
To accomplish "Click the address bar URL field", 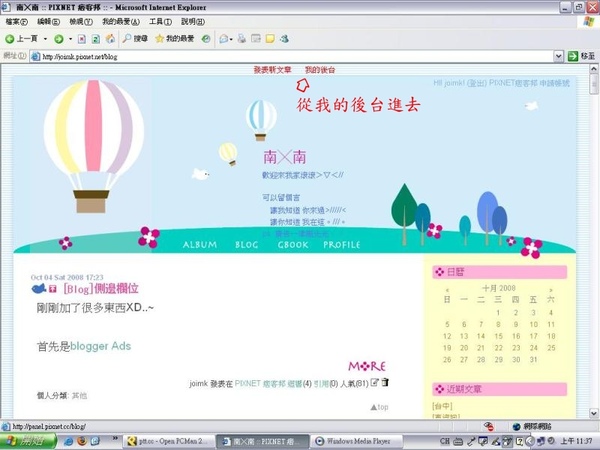I will [x=292, y=57].
